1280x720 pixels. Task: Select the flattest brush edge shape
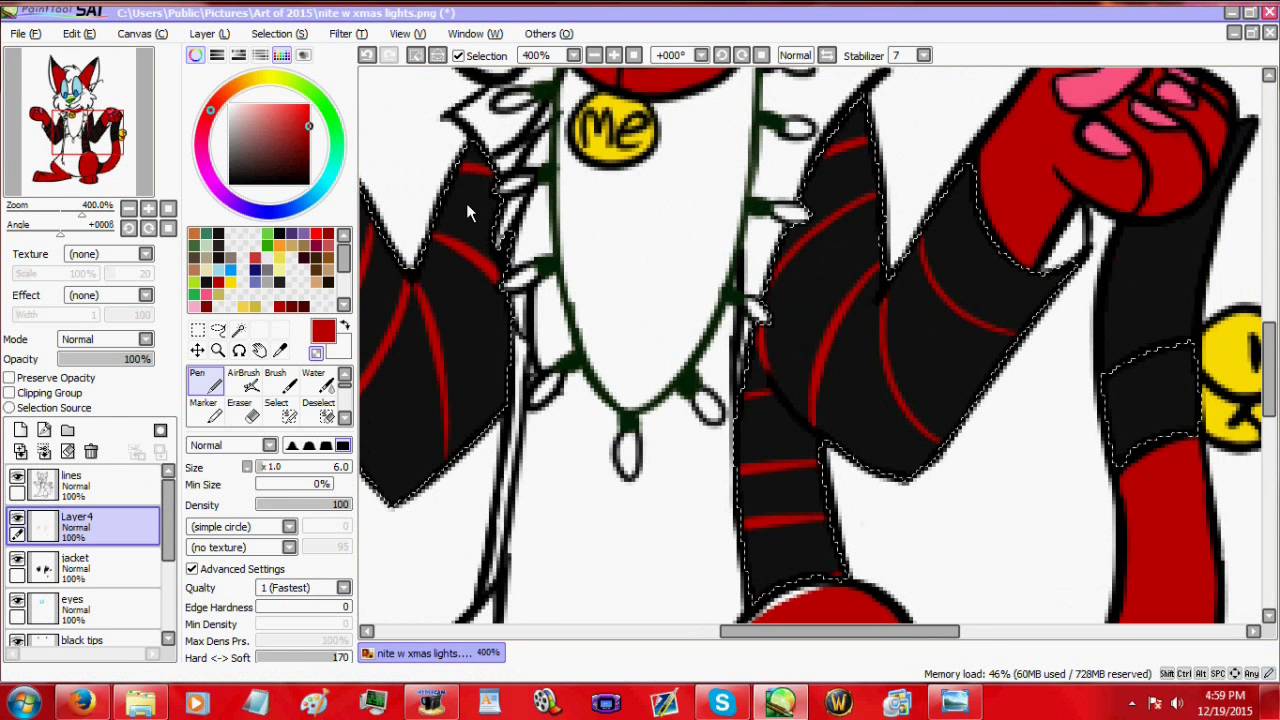343,445
